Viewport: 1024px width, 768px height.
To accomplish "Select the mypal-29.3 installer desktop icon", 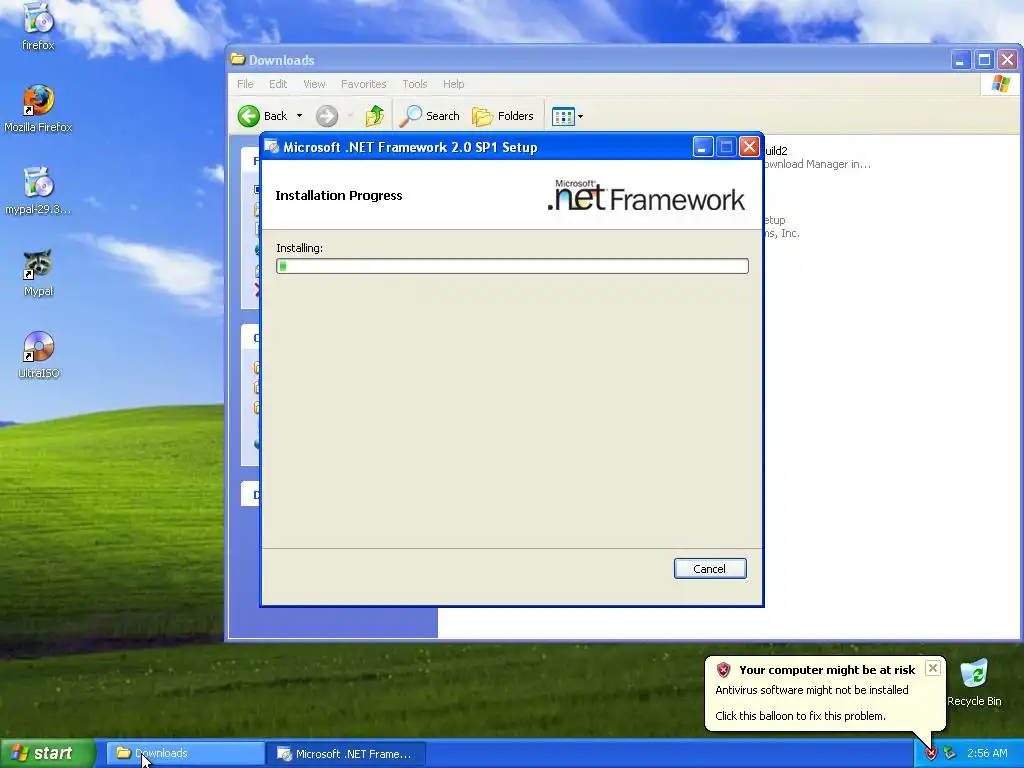I will (x=38, y=191).
